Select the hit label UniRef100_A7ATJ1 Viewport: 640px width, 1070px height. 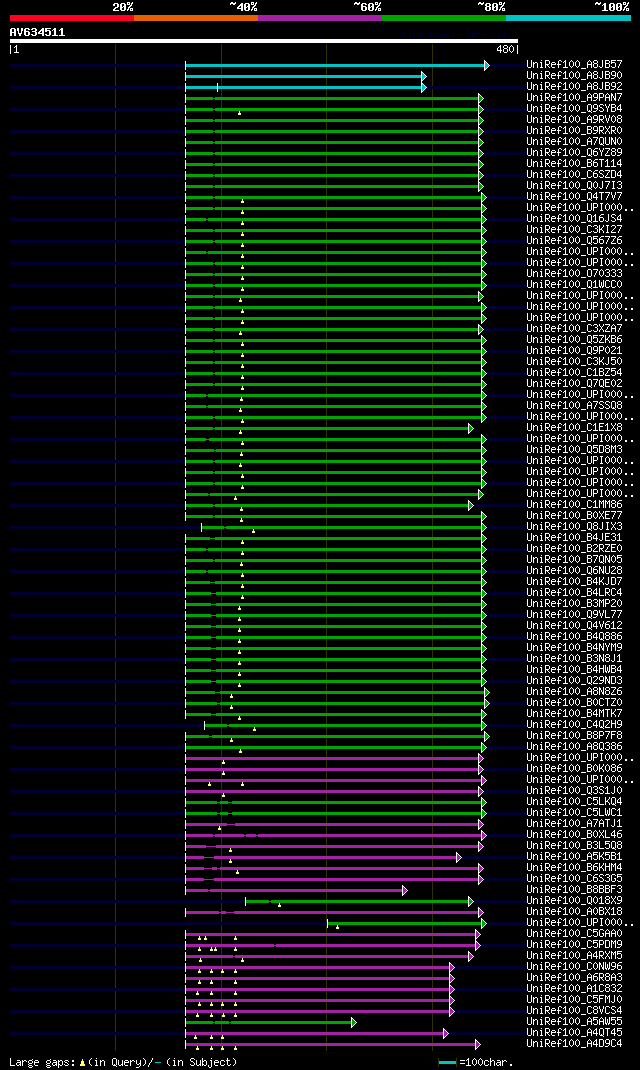pos(574,824)
